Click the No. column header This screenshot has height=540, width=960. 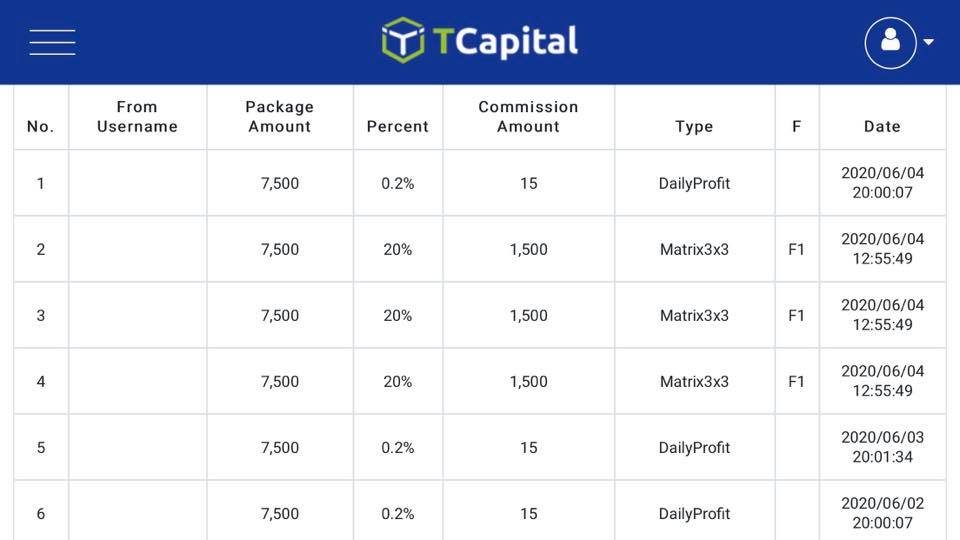(40, 127)
